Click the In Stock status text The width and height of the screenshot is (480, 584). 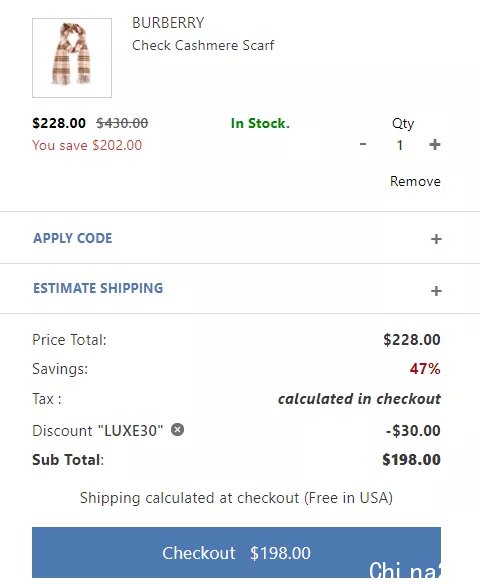click(260, 123)
